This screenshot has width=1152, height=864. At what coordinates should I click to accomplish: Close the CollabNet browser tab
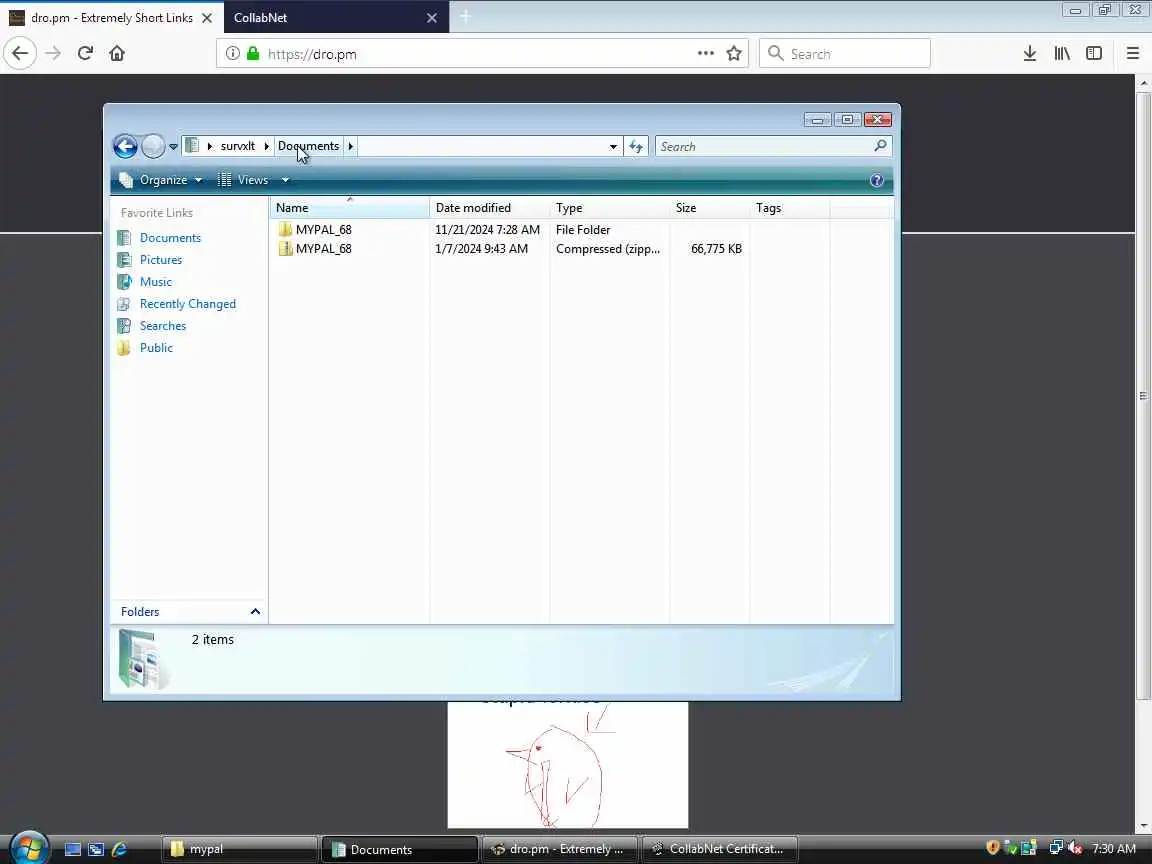(432, 18)
